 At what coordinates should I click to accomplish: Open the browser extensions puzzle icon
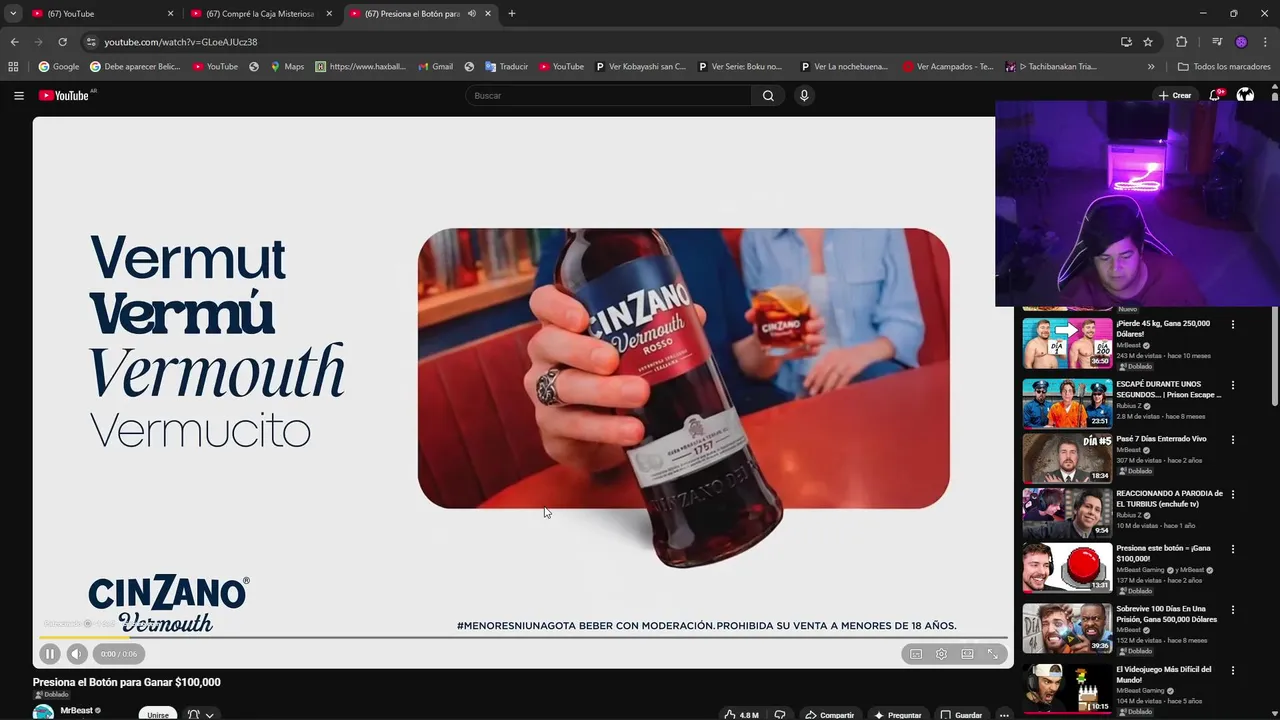(1181, 42)
